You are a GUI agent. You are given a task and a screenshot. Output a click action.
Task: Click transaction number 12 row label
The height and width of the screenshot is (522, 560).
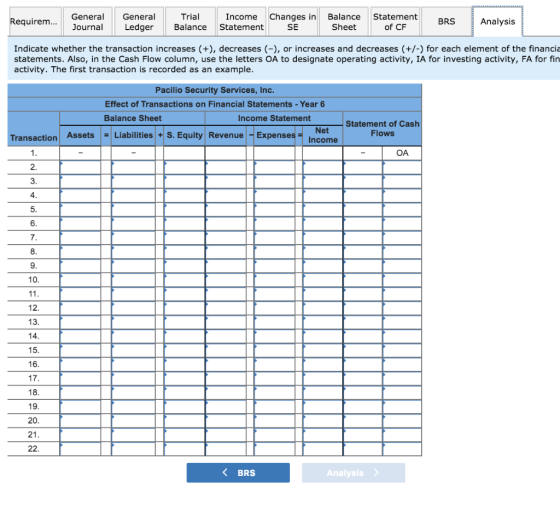pyautogui.click(x=34, y=308)
